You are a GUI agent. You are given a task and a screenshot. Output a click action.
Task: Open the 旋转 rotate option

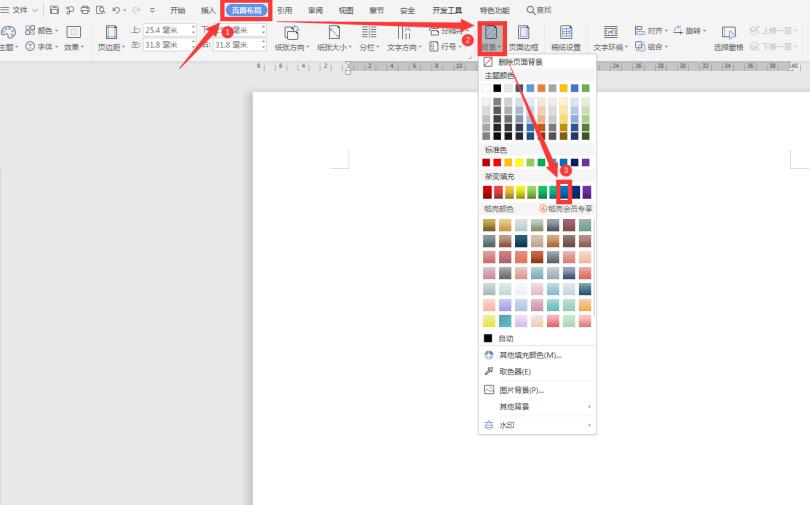click(x=690, y=30)
